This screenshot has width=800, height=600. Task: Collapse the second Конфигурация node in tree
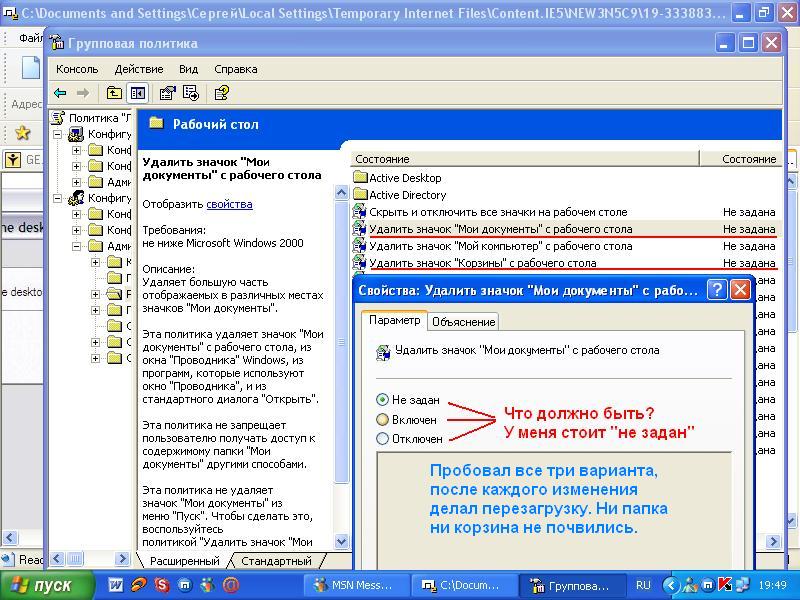[58, 198]
